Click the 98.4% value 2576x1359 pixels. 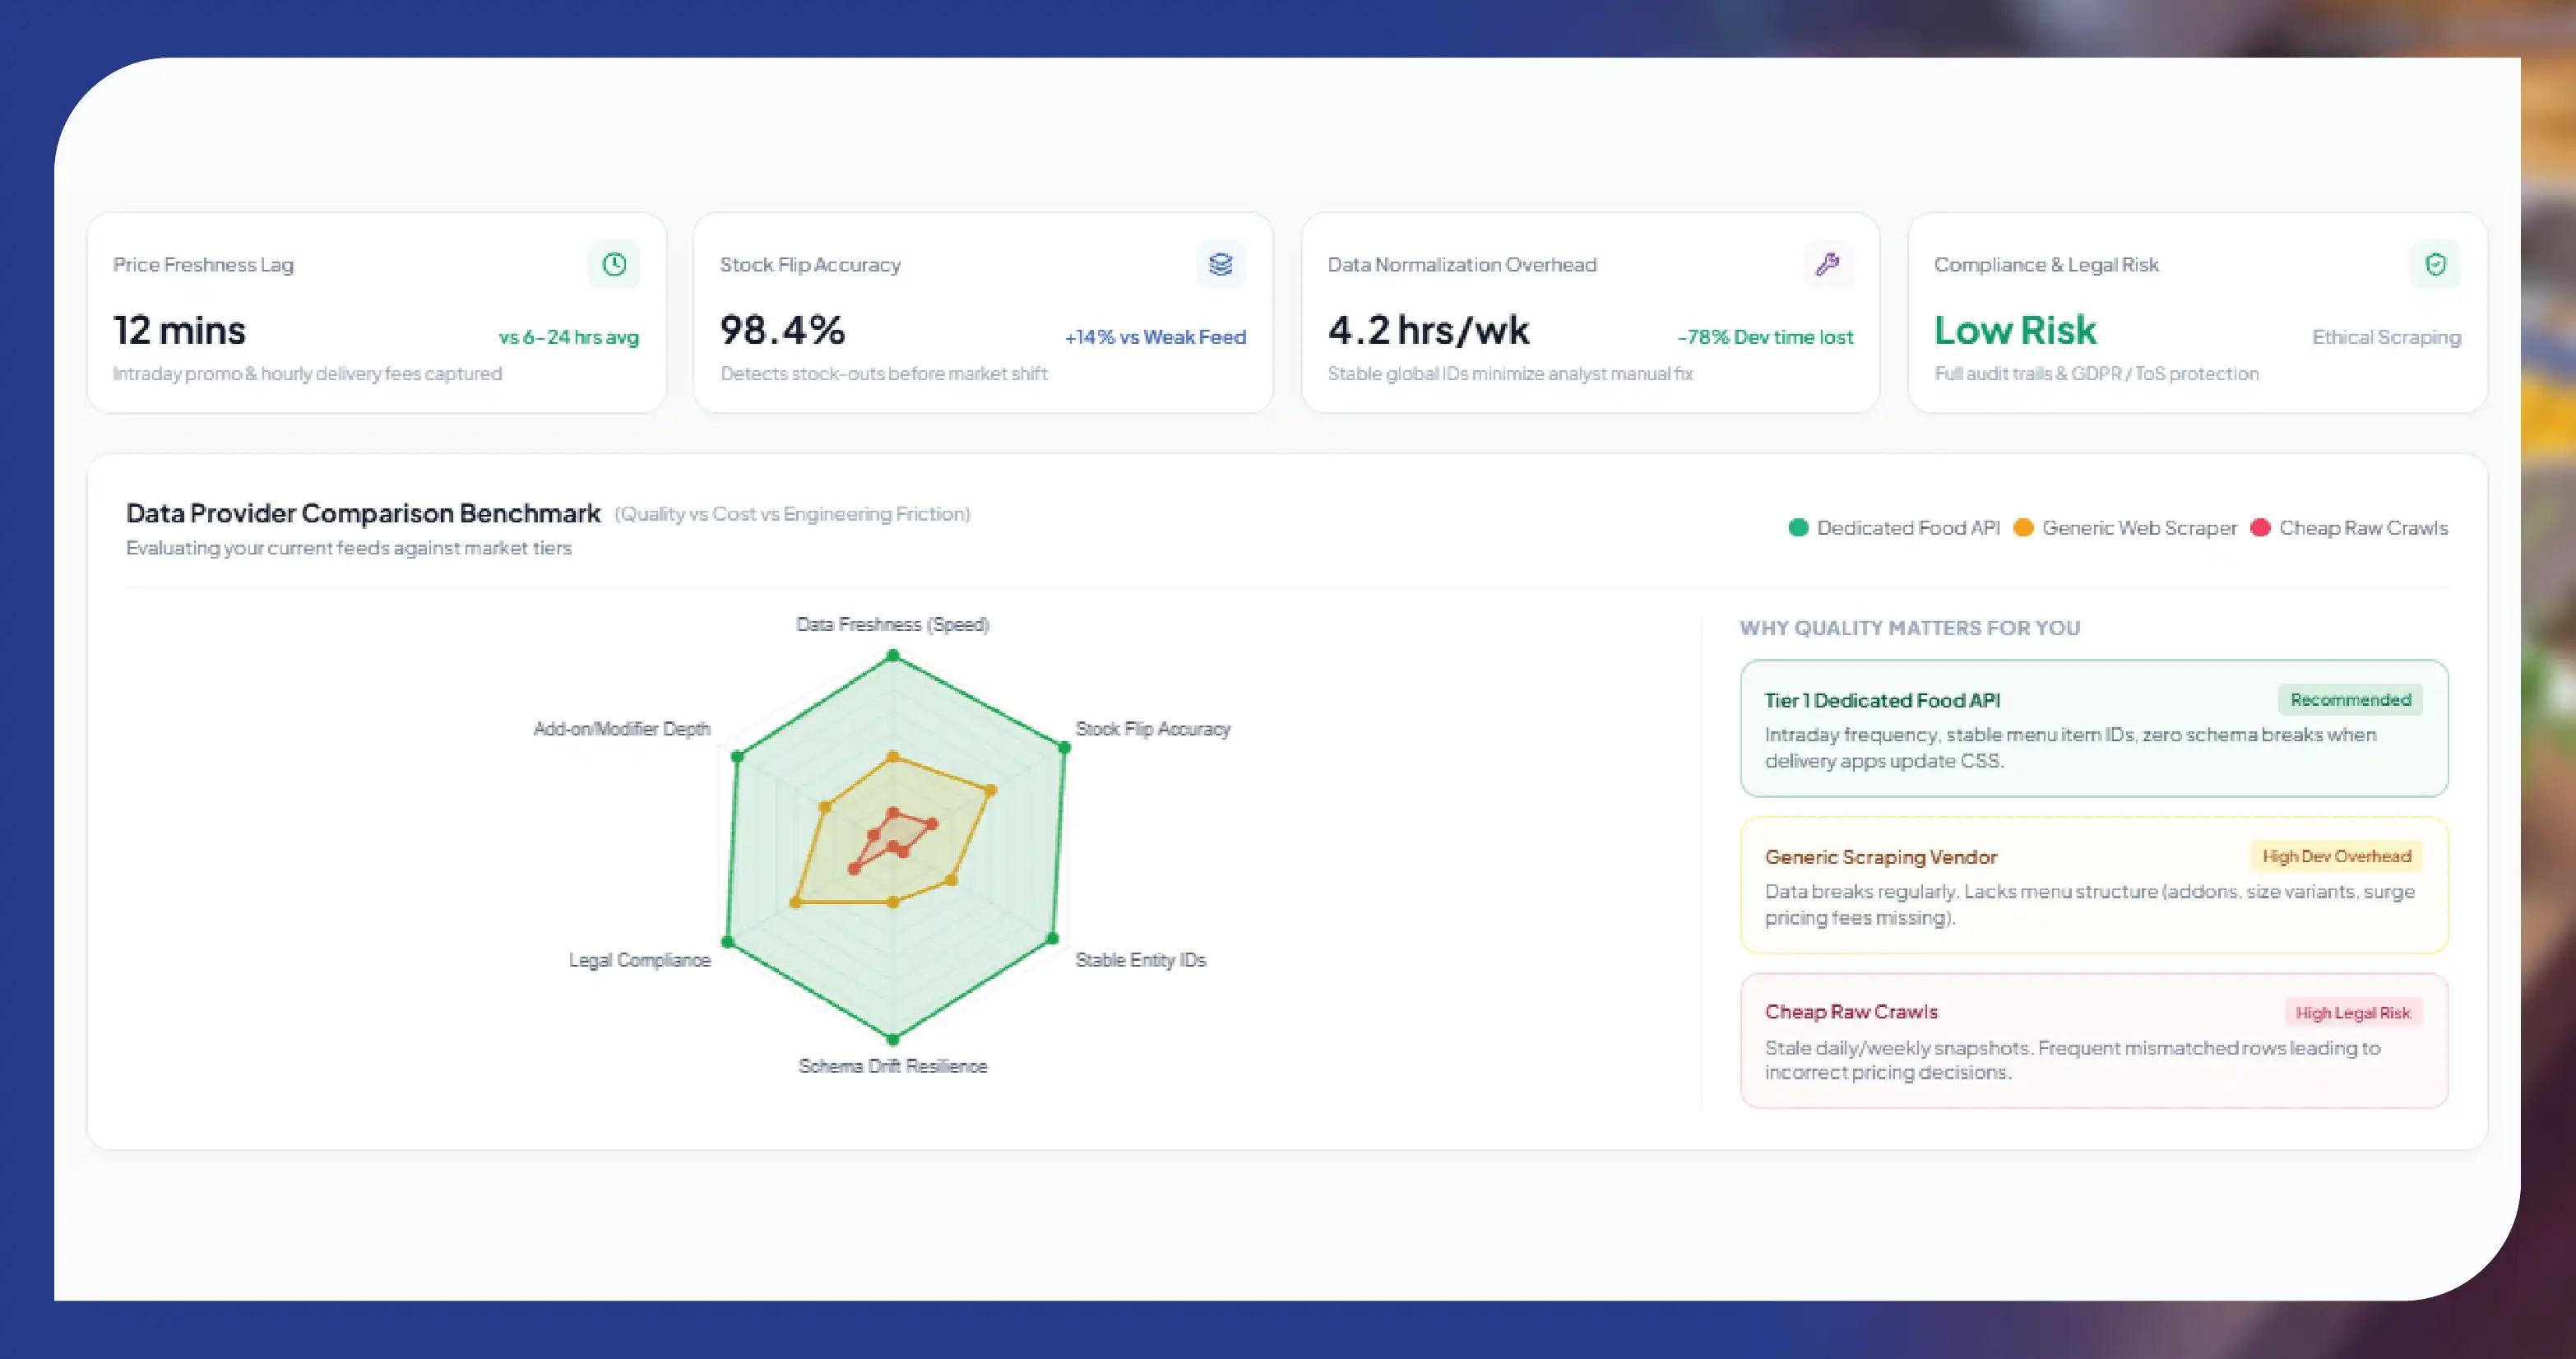click(x=782, y=330)
